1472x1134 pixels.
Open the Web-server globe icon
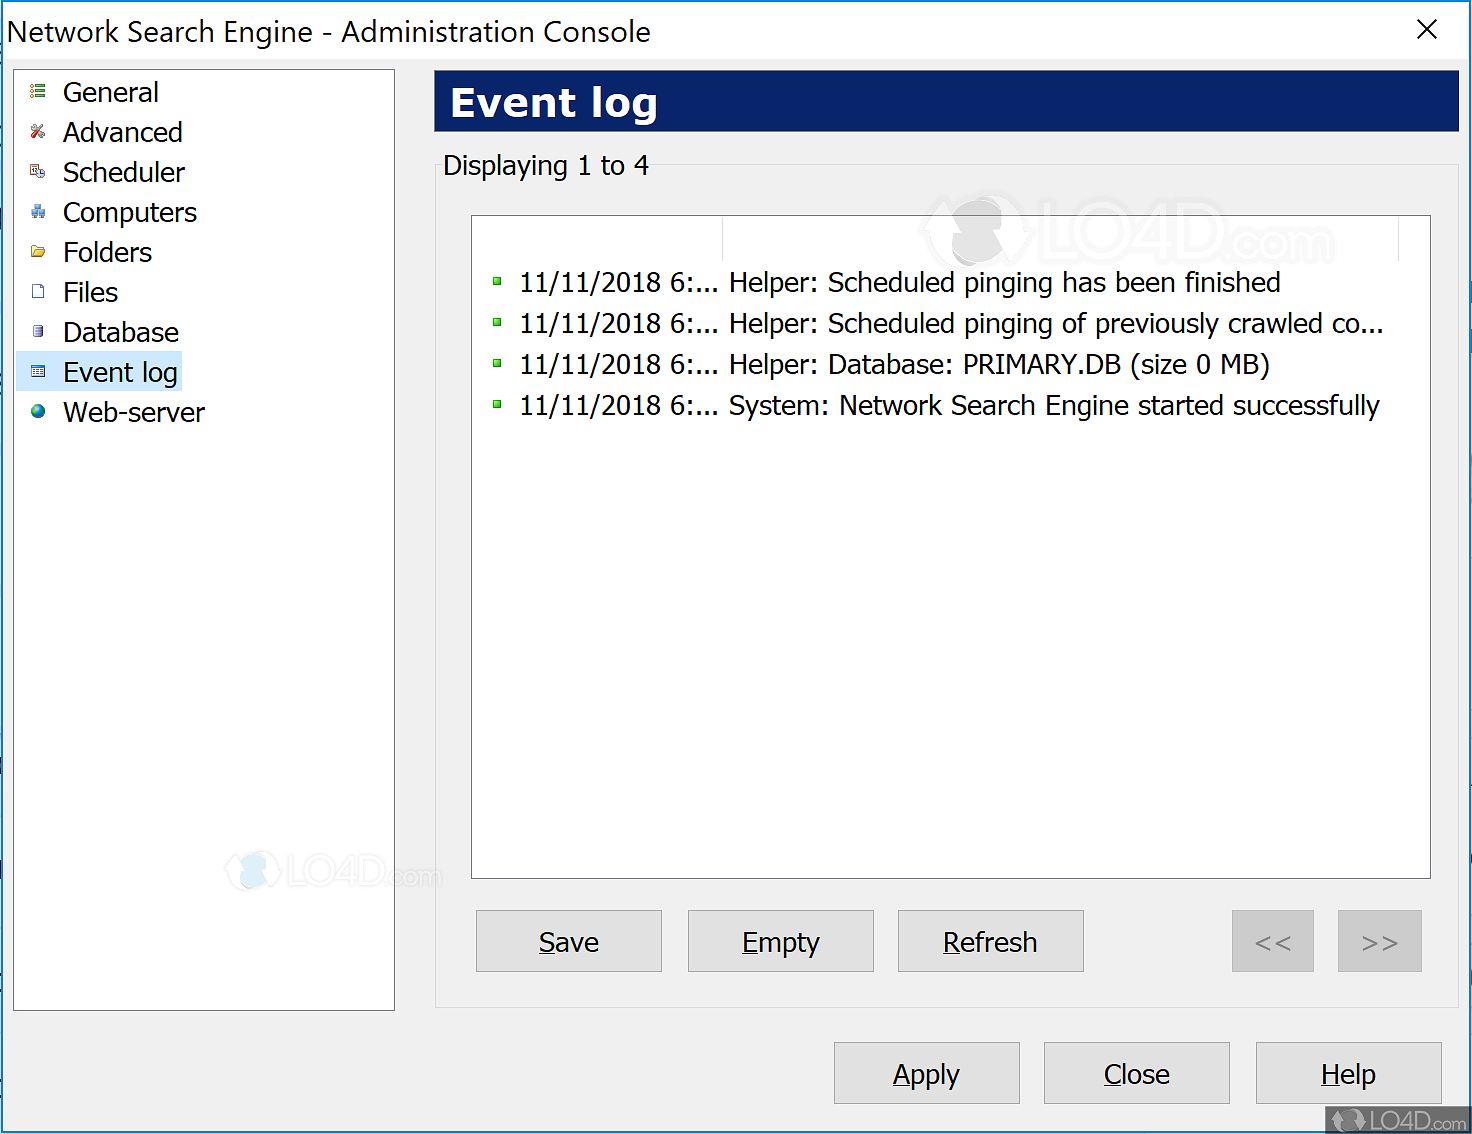(x=37, y=411)
